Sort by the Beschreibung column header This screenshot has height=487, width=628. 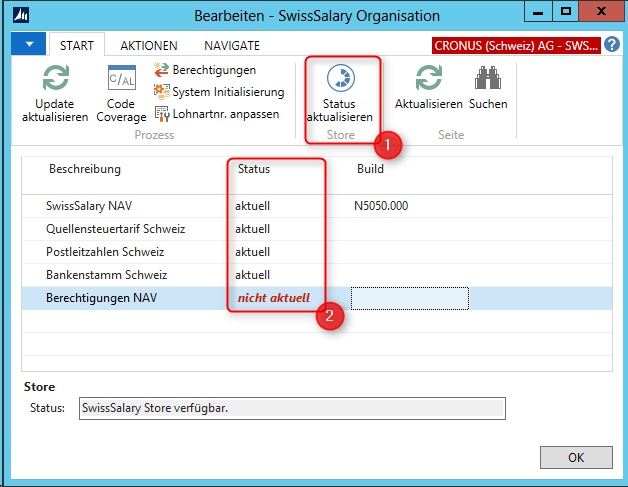point(85,169)
